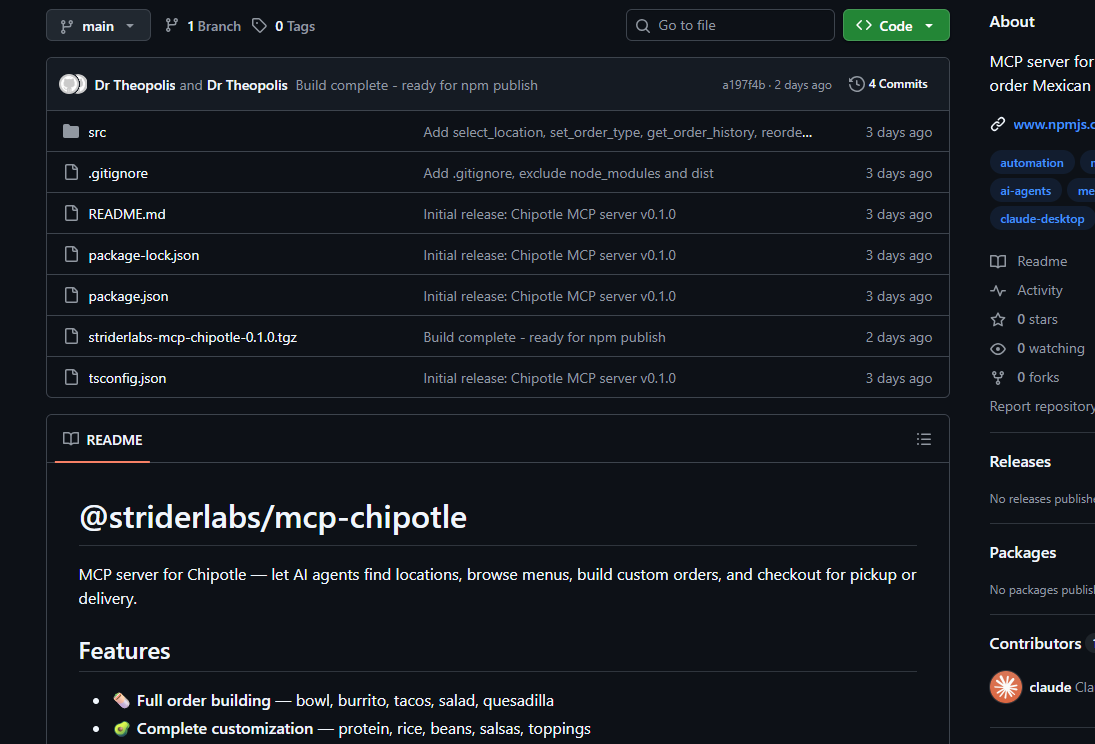Open striderlabs-mcp-chipotle-0.1.0.tgz file
The image size is (1095, 744).
point(193,337)
